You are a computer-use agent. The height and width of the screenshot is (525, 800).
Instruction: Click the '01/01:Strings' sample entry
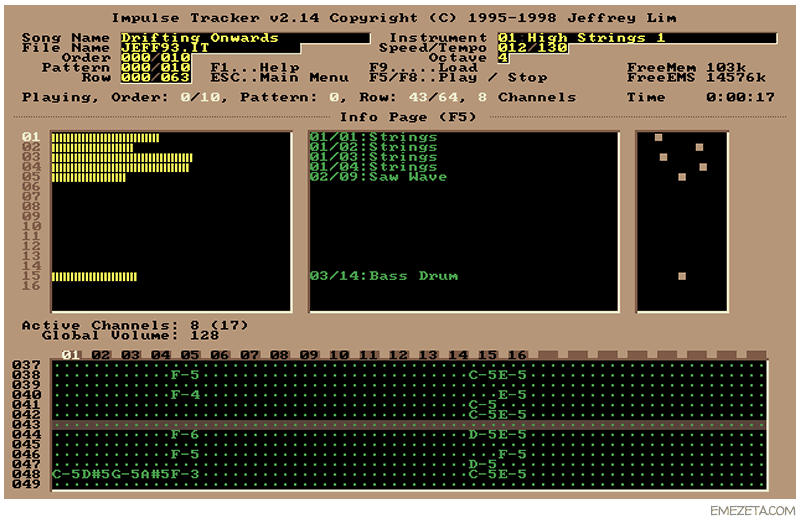pyautogui.click(x=373, y=137)
